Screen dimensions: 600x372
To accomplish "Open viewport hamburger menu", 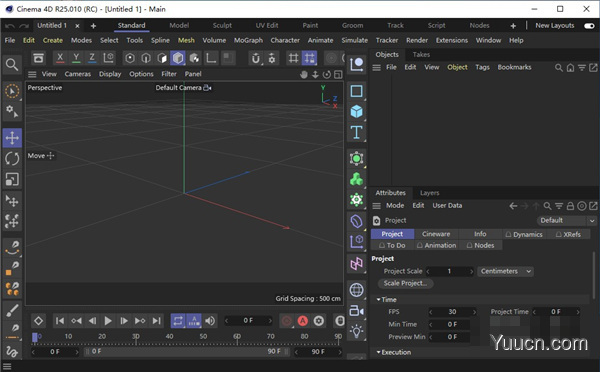I will pyautogui.click(x=33, y=74).
